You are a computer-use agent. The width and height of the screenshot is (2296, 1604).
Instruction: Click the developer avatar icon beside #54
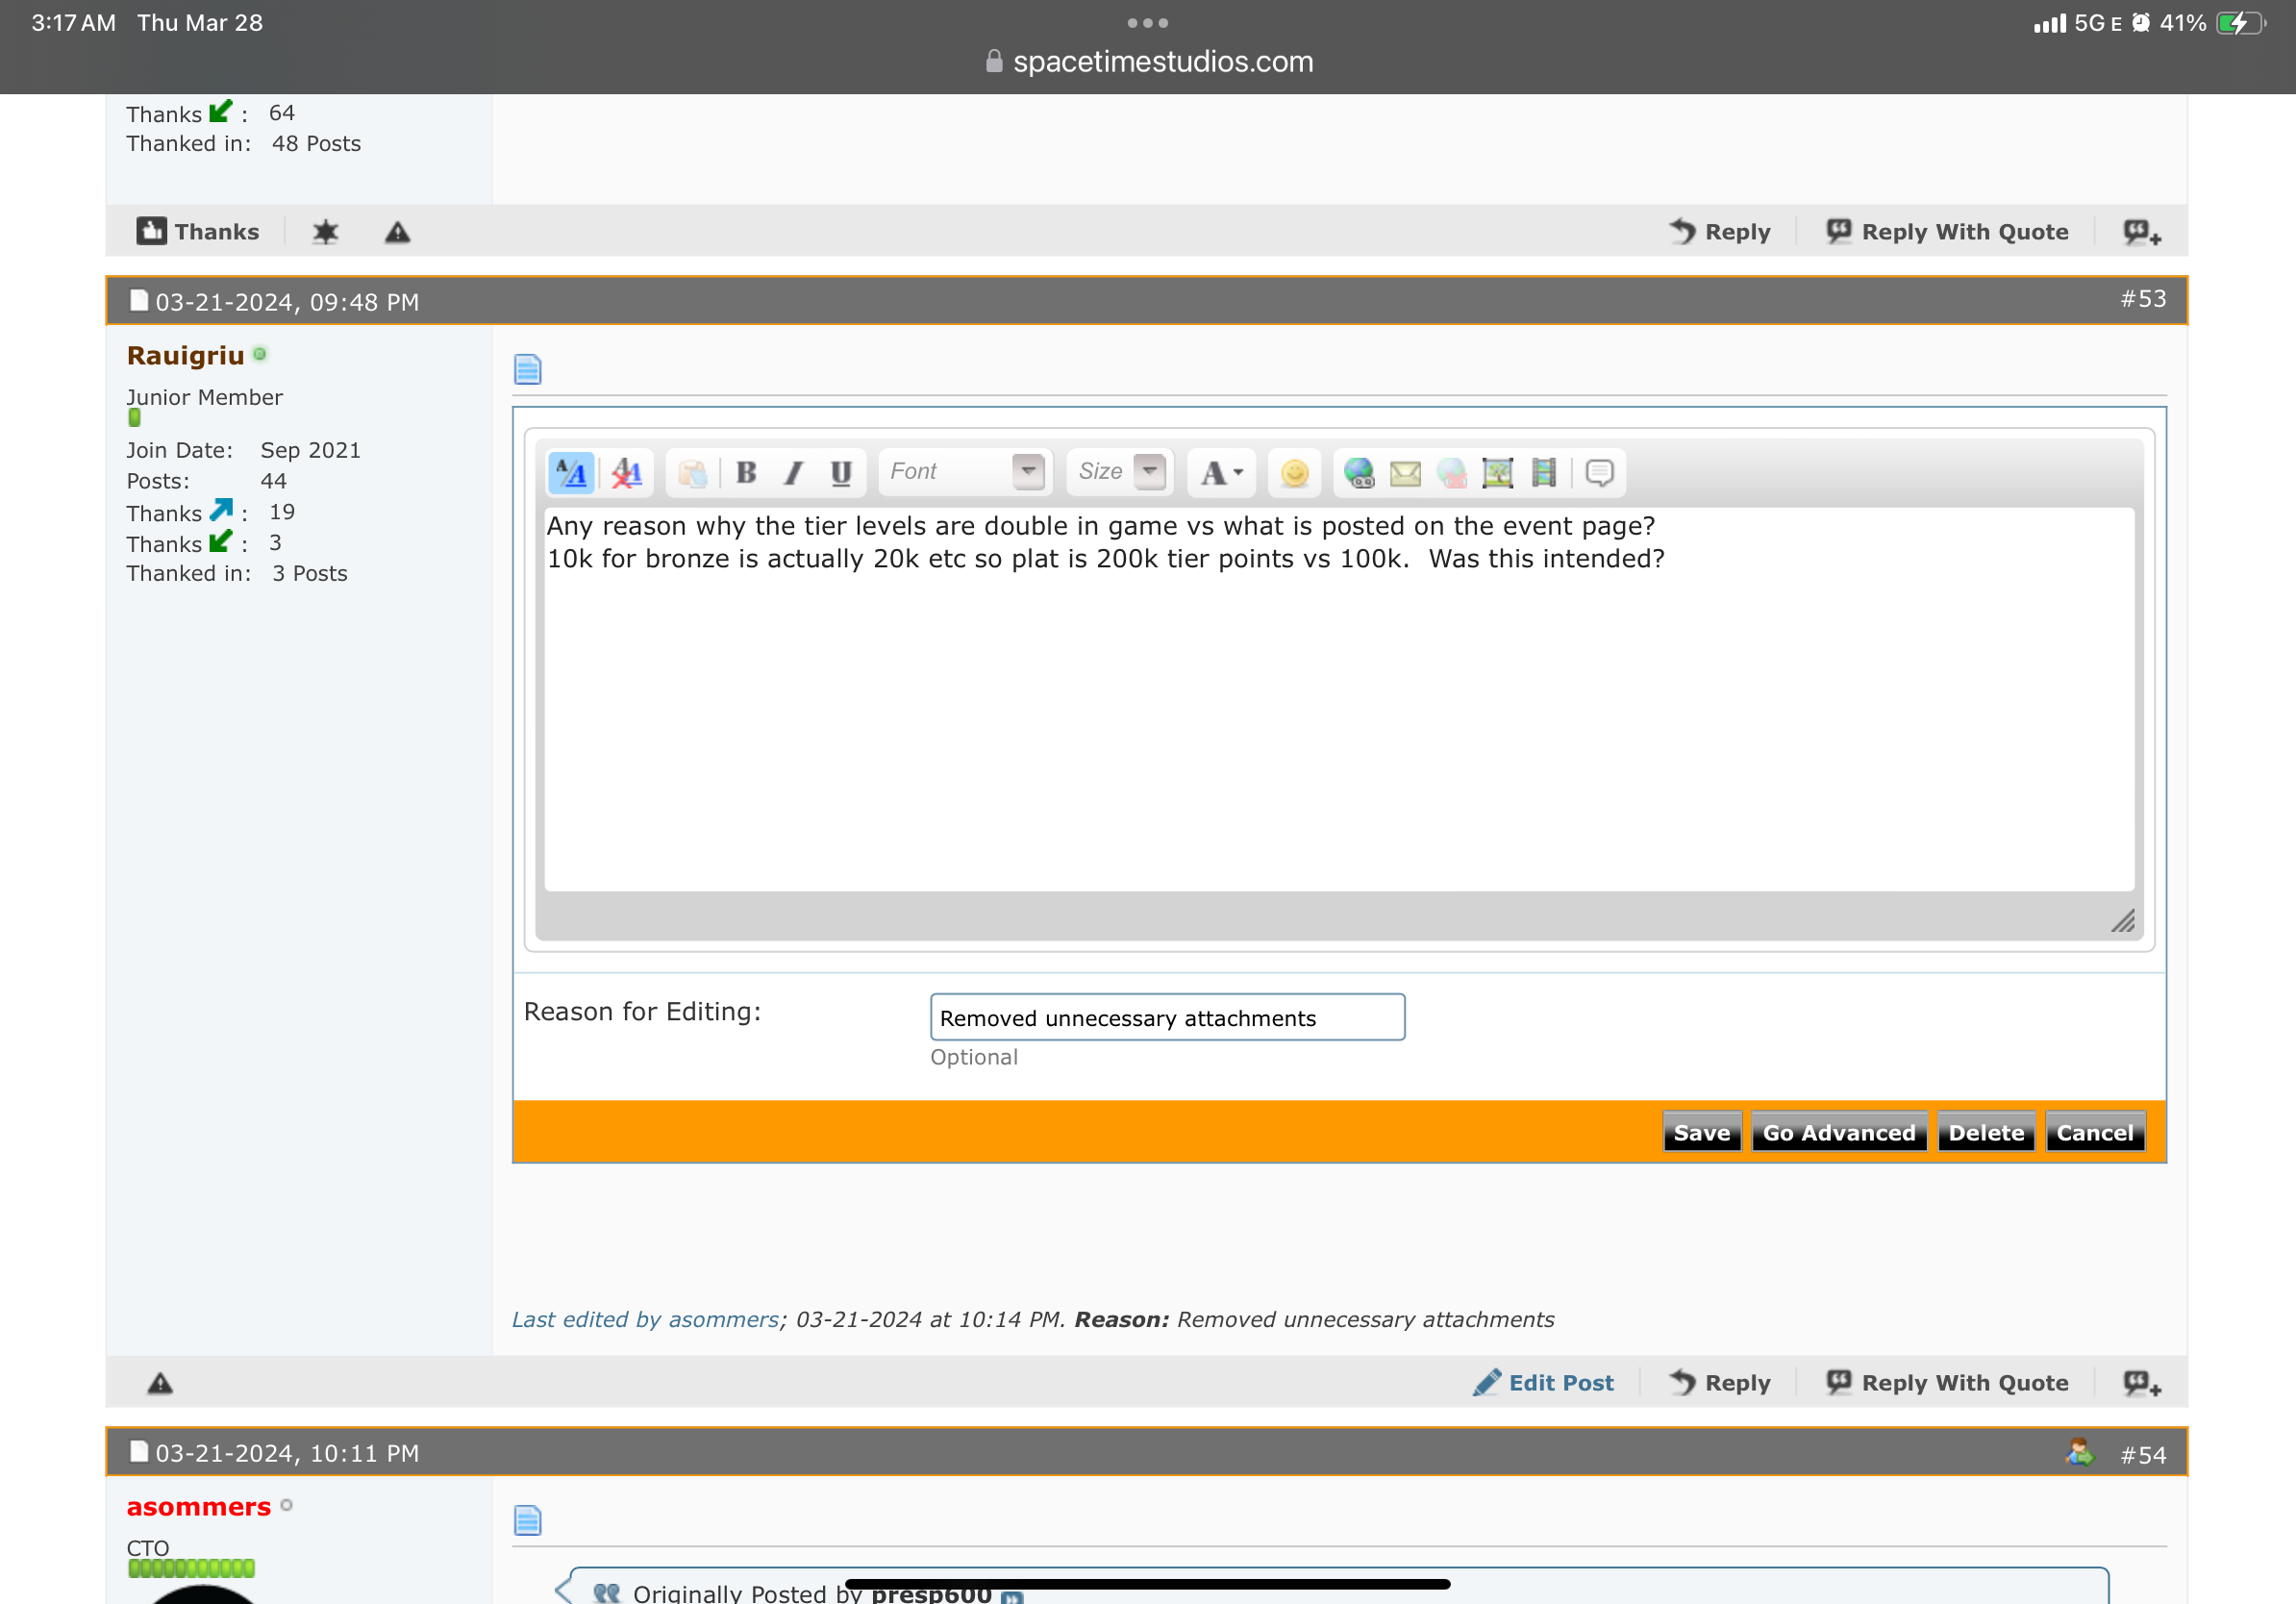click(x=2079, y=1451)
